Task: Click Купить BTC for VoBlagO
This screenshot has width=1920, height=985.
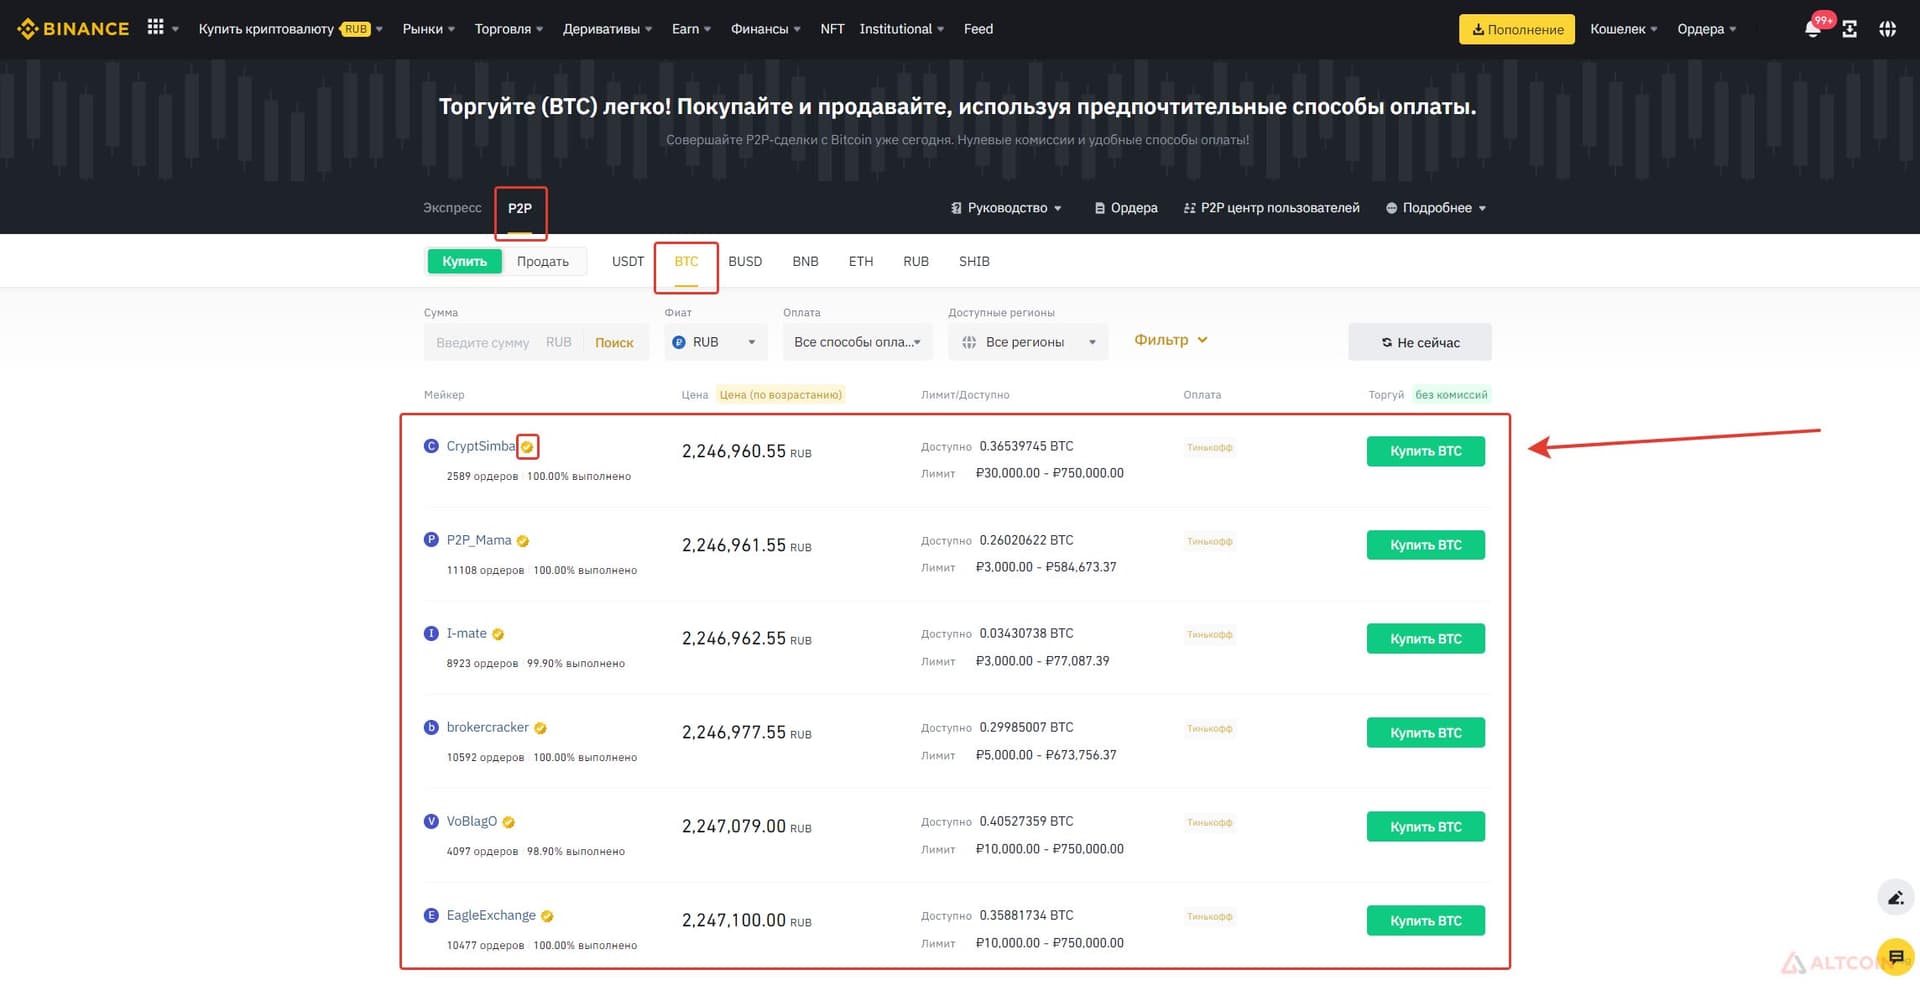Action: click(1425, 827)
